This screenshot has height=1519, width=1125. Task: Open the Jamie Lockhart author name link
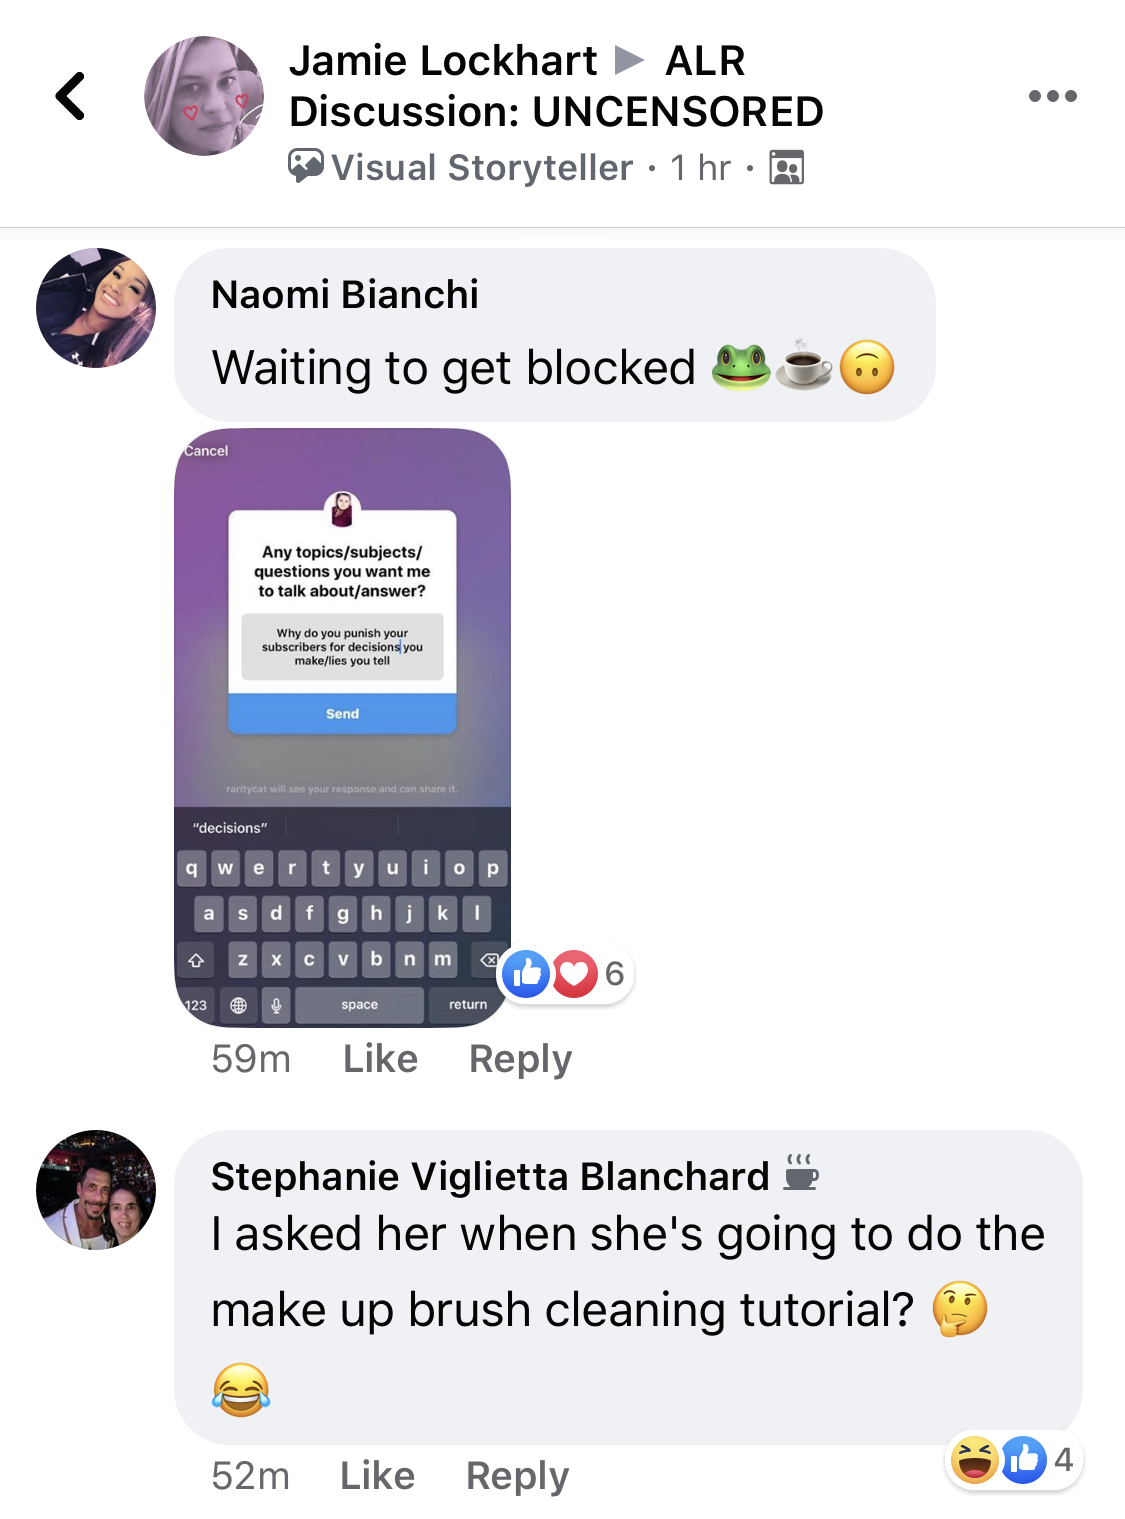443,61
